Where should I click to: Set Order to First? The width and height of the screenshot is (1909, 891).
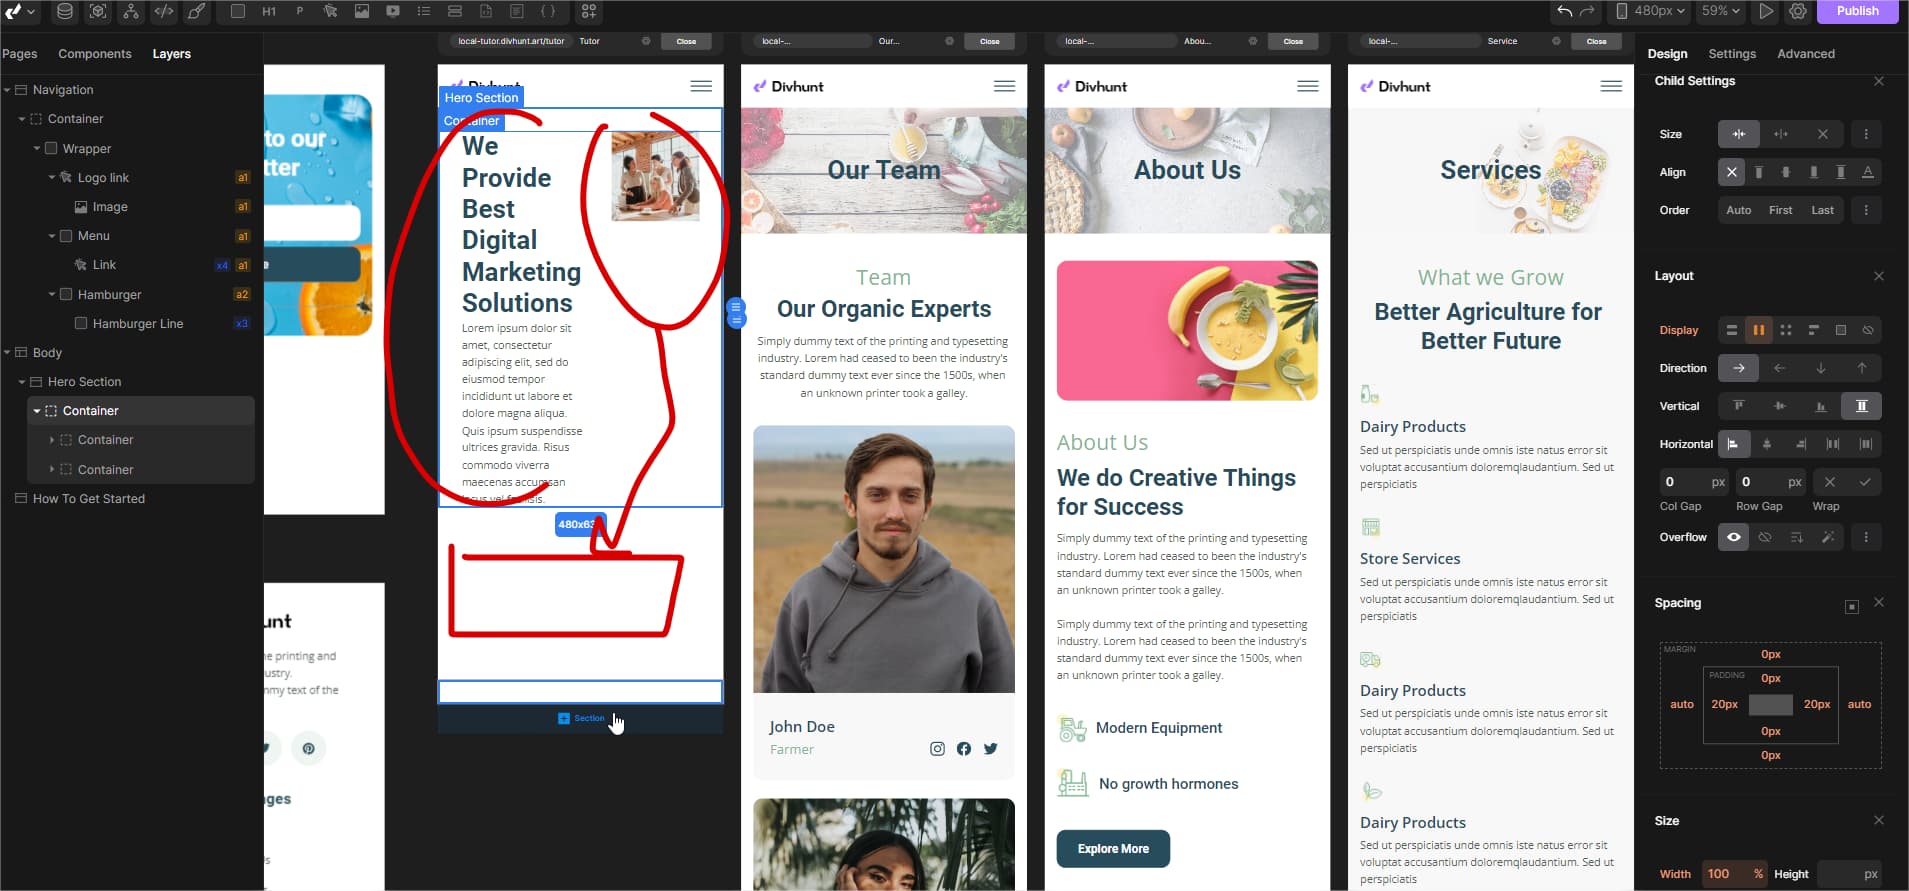pyautogui.click(x=1780, y=210)
